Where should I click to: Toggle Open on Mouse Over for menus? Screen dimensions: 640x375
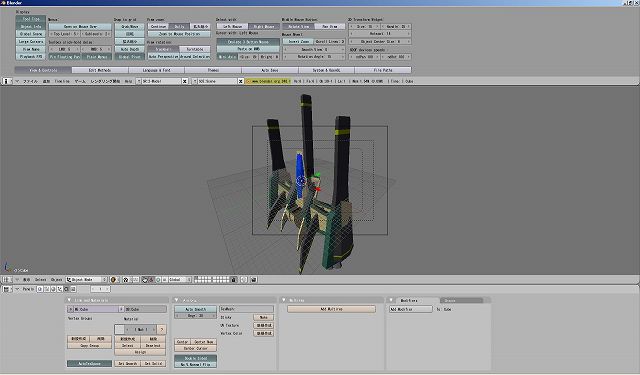click(x=80, y=27)
